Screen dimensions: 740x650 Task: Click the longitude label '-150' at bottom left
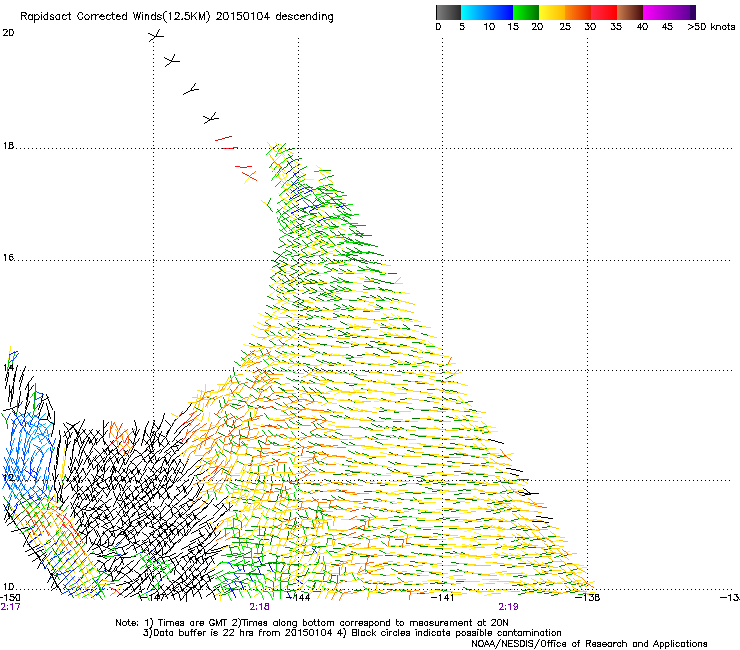[10, 598]
